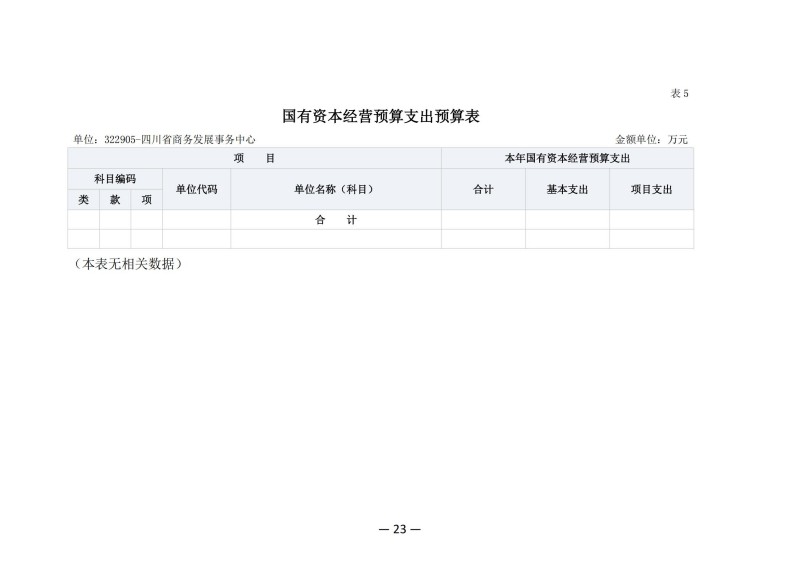Select the 金额单位：万元 label
Image resolution: width=800 pixels, height=565 pixels.
(x=651, y=140)
